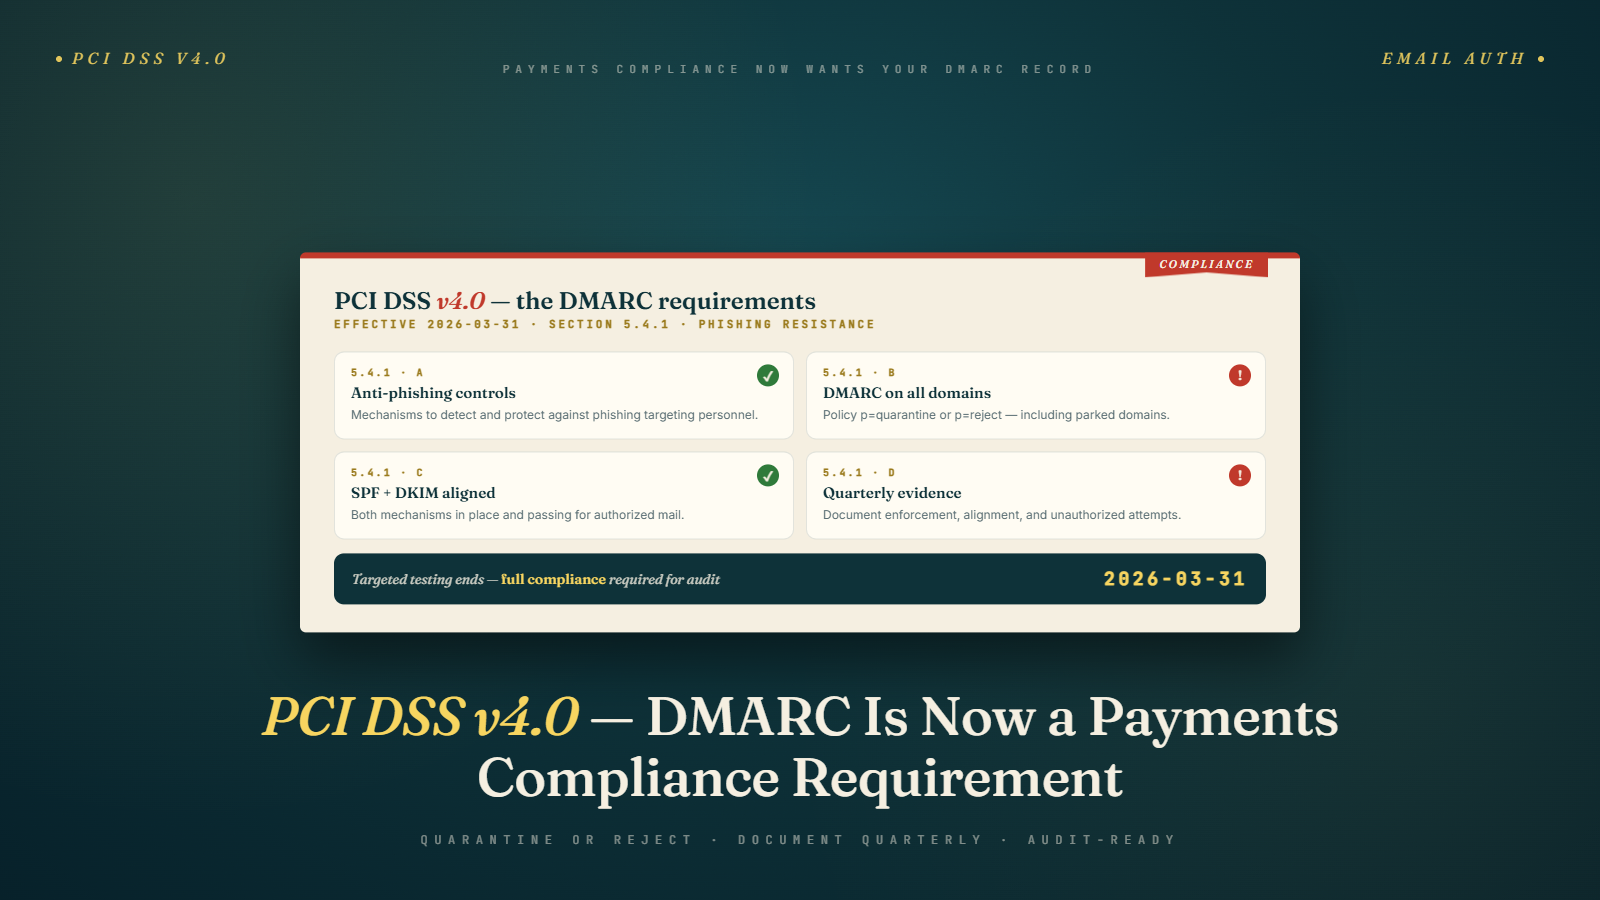The image size is (1600, 900).
Task: Click the 'PAYMENTS COMPLIANCE NOW WANTS YOUR DMARC RECORD' tagline
Action: 798,69
